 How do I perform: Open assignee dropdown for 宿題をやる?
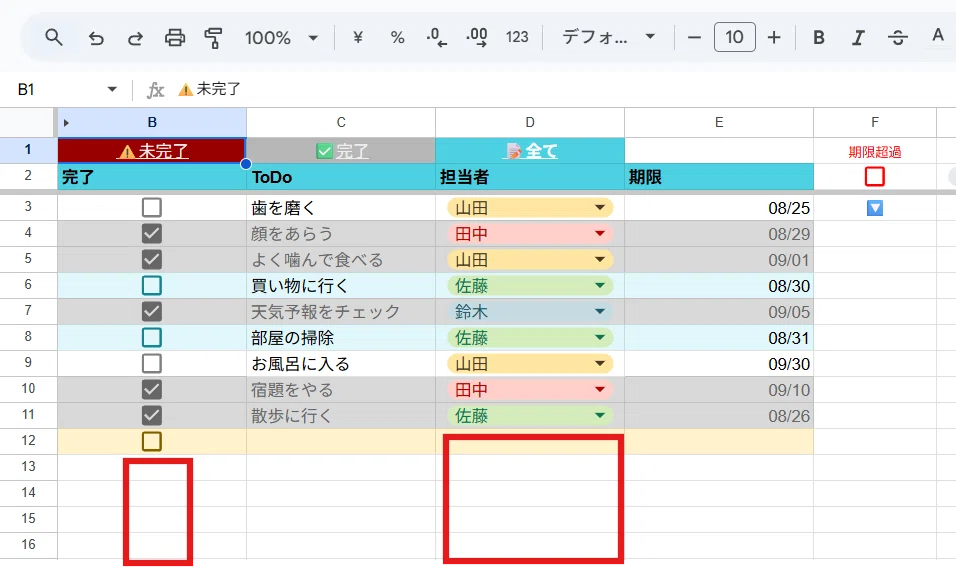point(600,390)
